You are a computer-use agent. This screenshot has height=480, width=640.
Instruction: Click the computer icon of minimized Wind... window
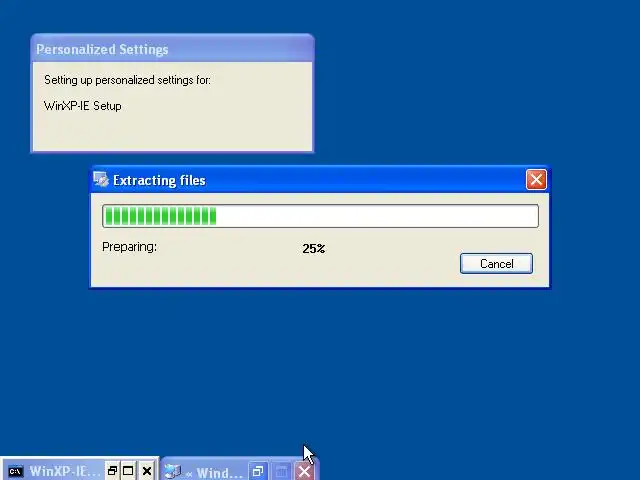[x=173, y=472]
